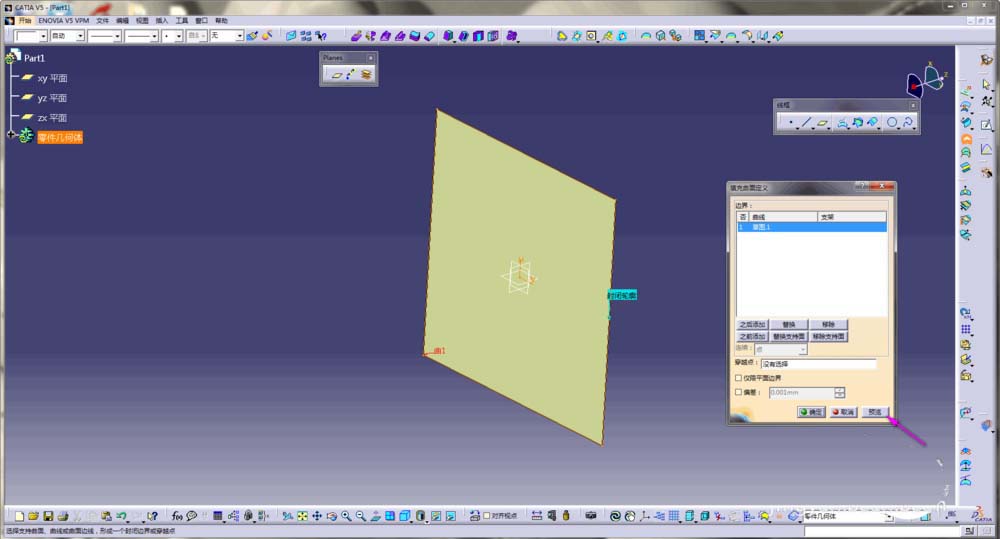
Task: Click the Normal View icon
Action: [x=376, y=516]
